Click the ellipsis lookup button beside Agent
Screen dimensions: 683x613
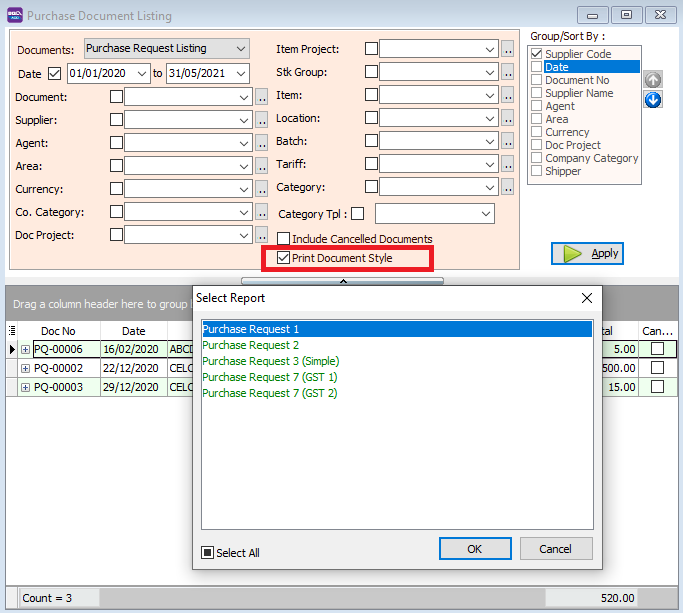coord(262,143)
